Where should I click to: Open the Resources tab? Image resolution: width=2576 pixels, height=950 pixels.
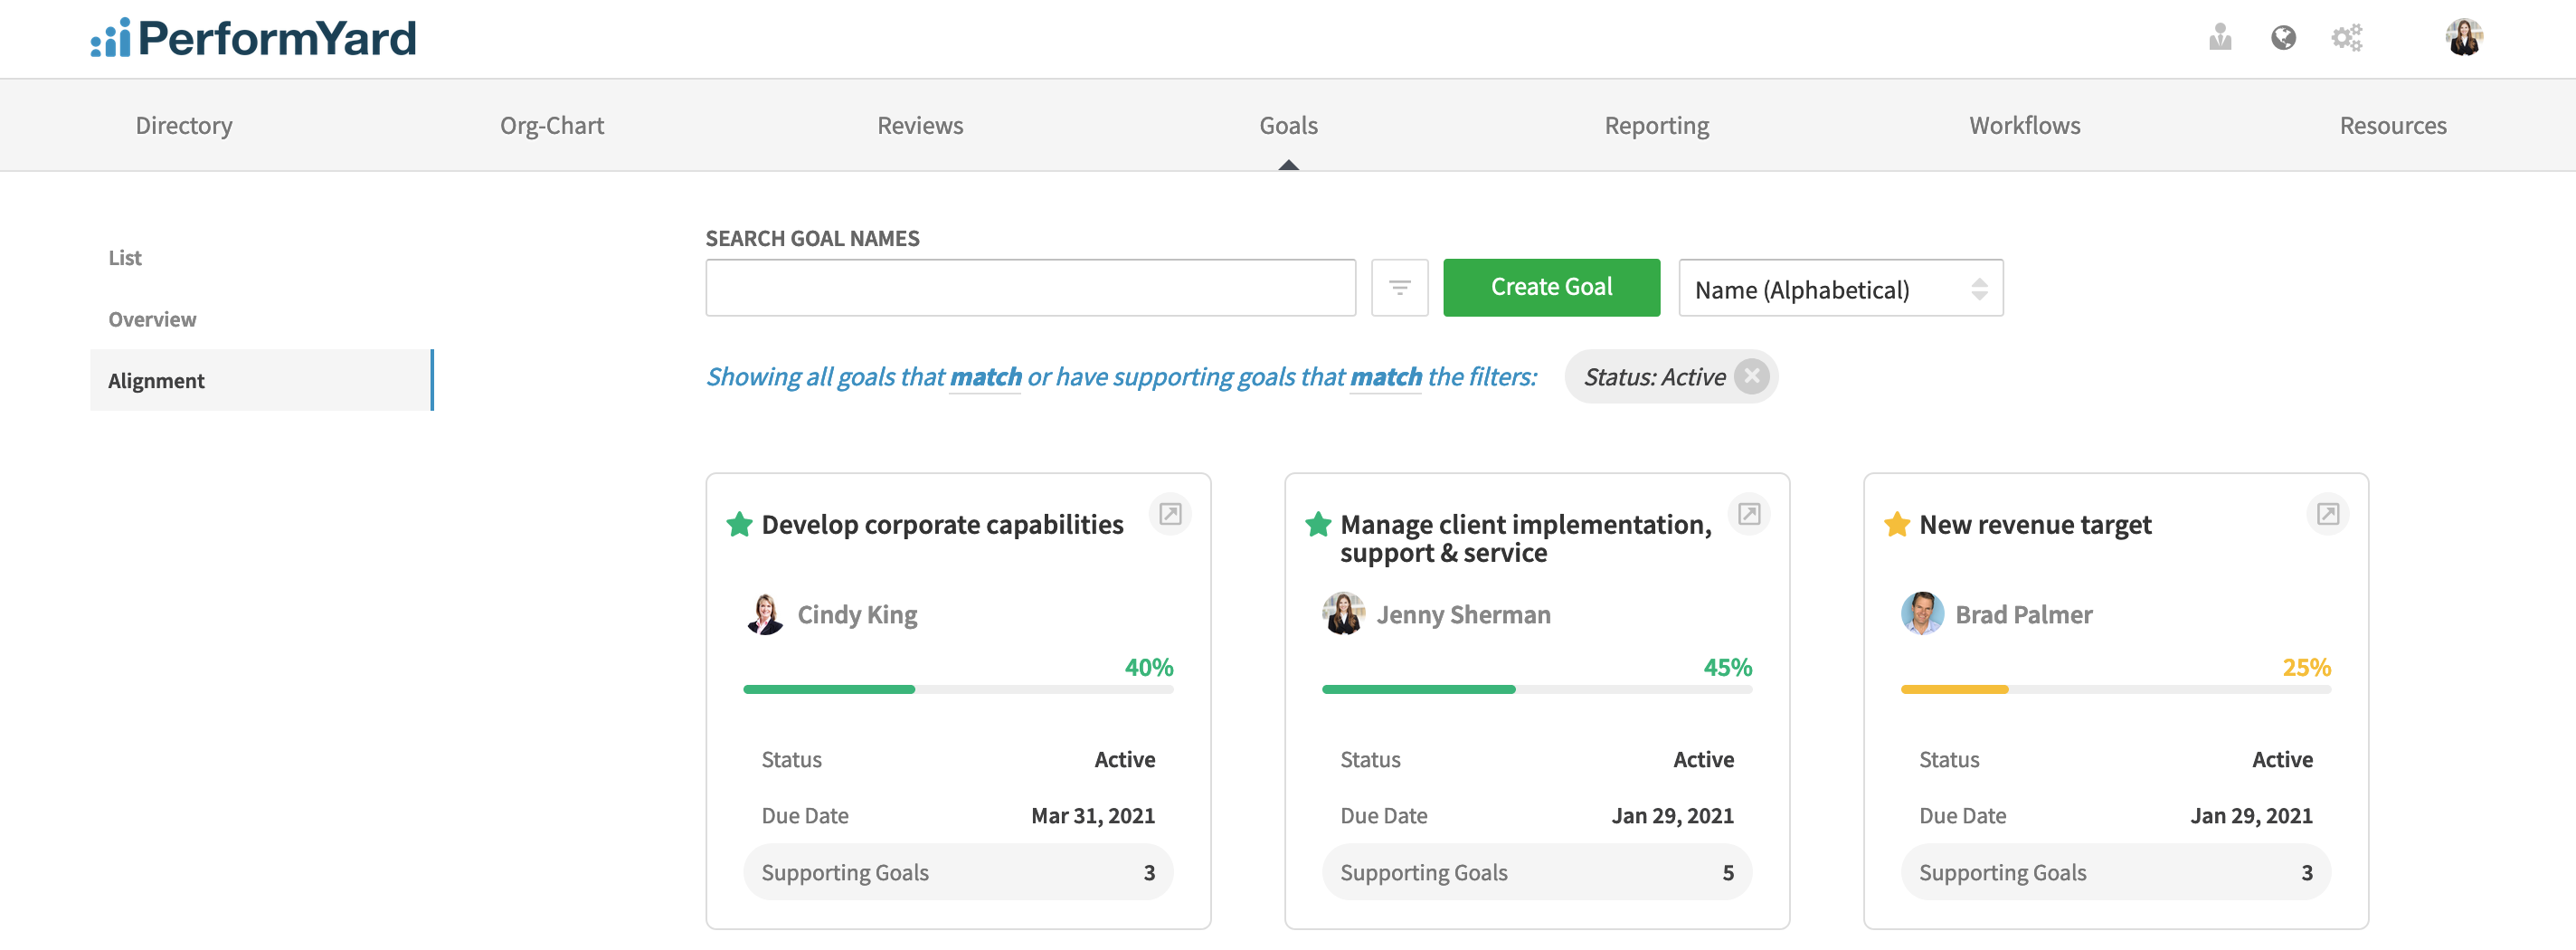pyautogui.click(x=2392, y=126)
